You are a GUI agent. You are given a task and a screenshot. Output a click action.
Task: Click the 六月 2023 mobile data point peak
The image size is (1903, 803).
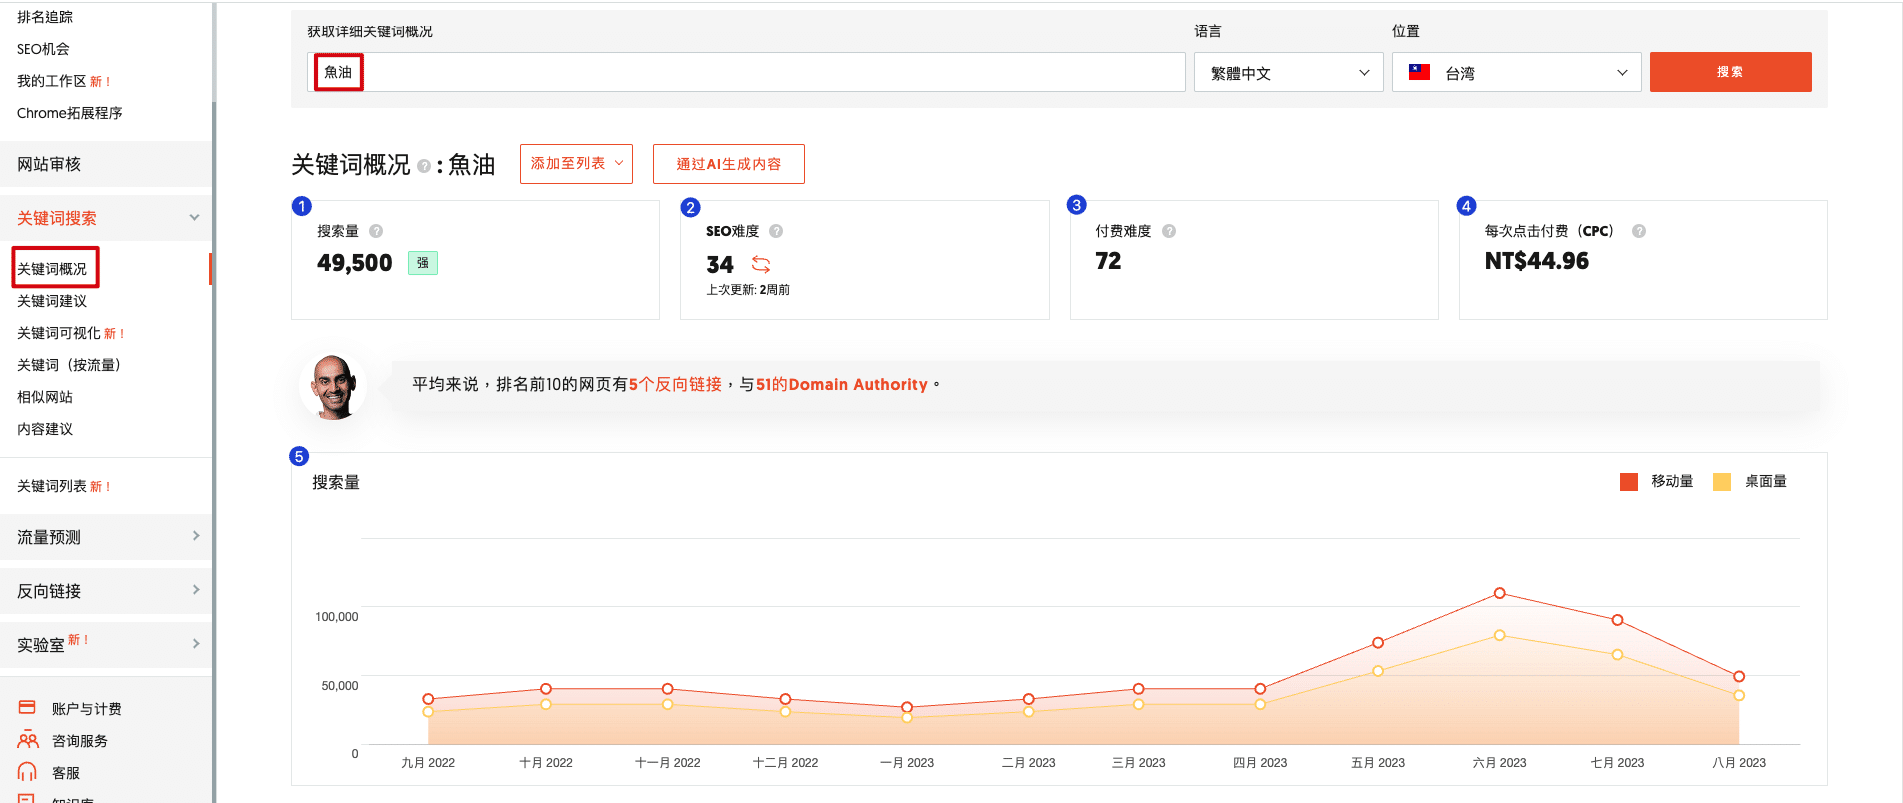click(1499, 593)
